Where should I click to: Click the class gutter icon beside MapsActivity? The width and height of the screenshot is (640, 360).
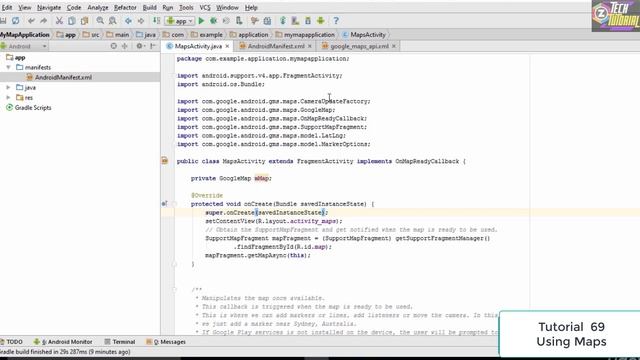pyautogui.click(x=164, y=161)
